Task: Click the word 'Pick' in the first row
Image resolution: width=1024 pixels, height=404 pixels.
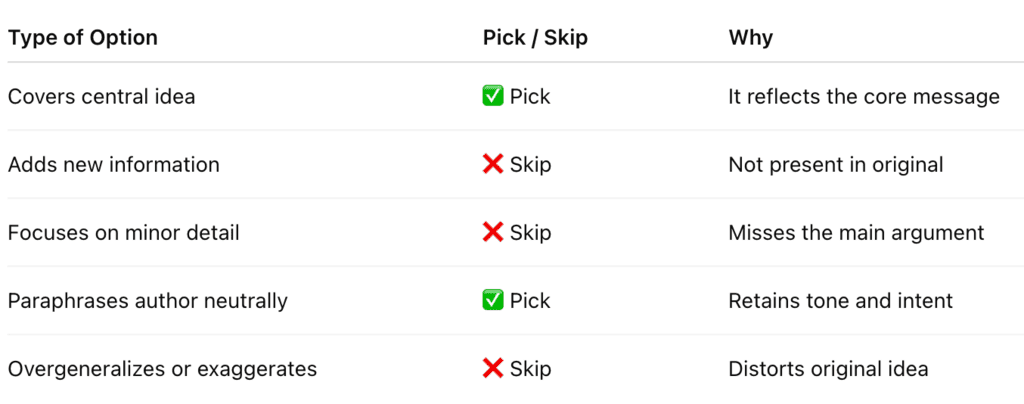Action: (530, 97)
